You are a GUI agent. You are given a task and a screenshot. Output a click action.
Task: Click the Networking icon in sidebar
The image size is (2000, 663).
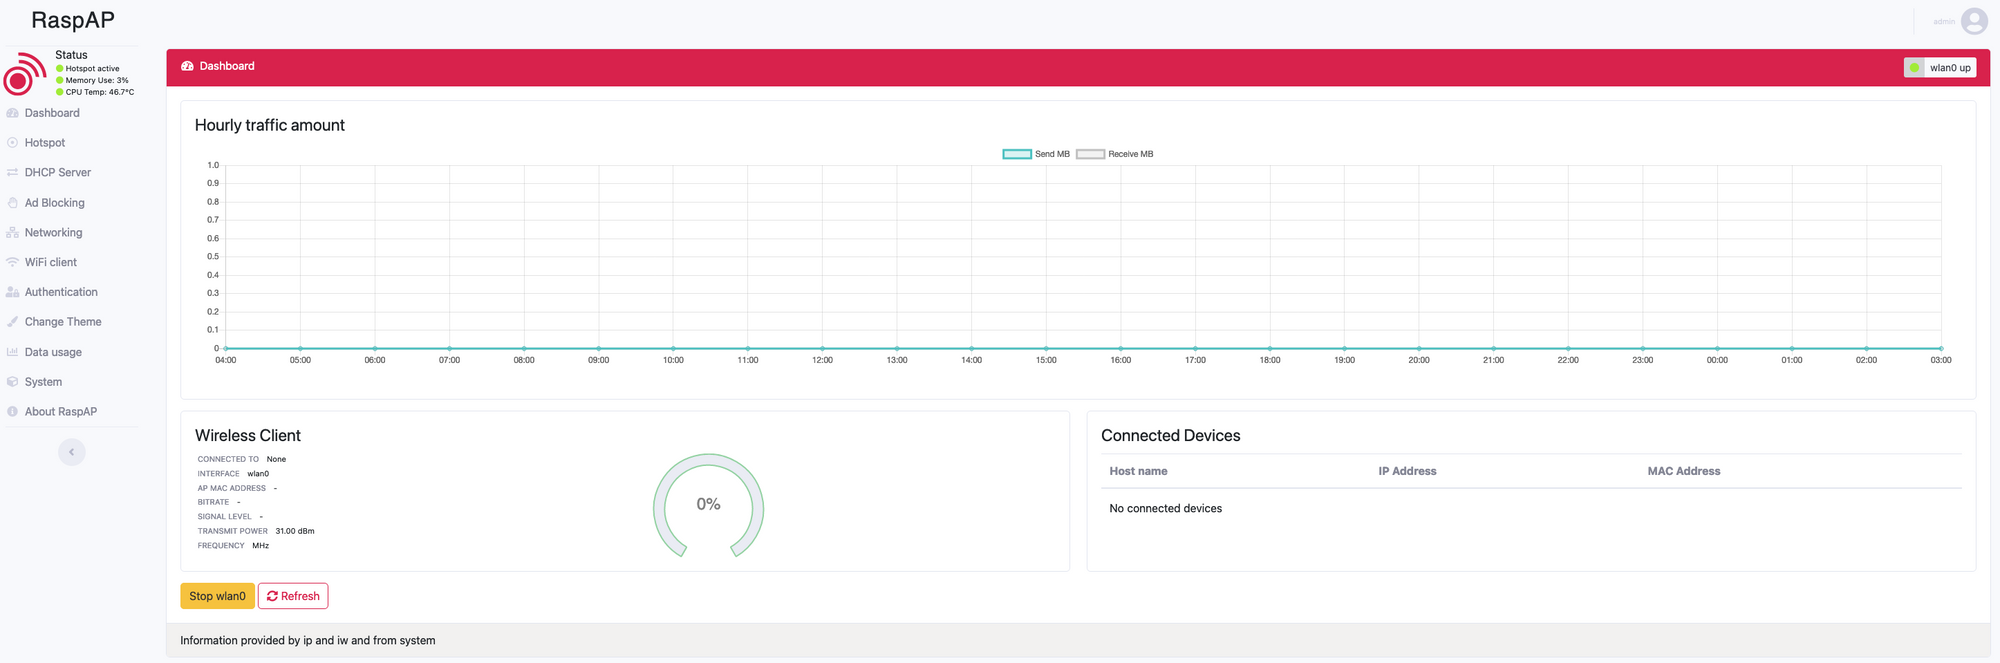click(x=12, y=233)
